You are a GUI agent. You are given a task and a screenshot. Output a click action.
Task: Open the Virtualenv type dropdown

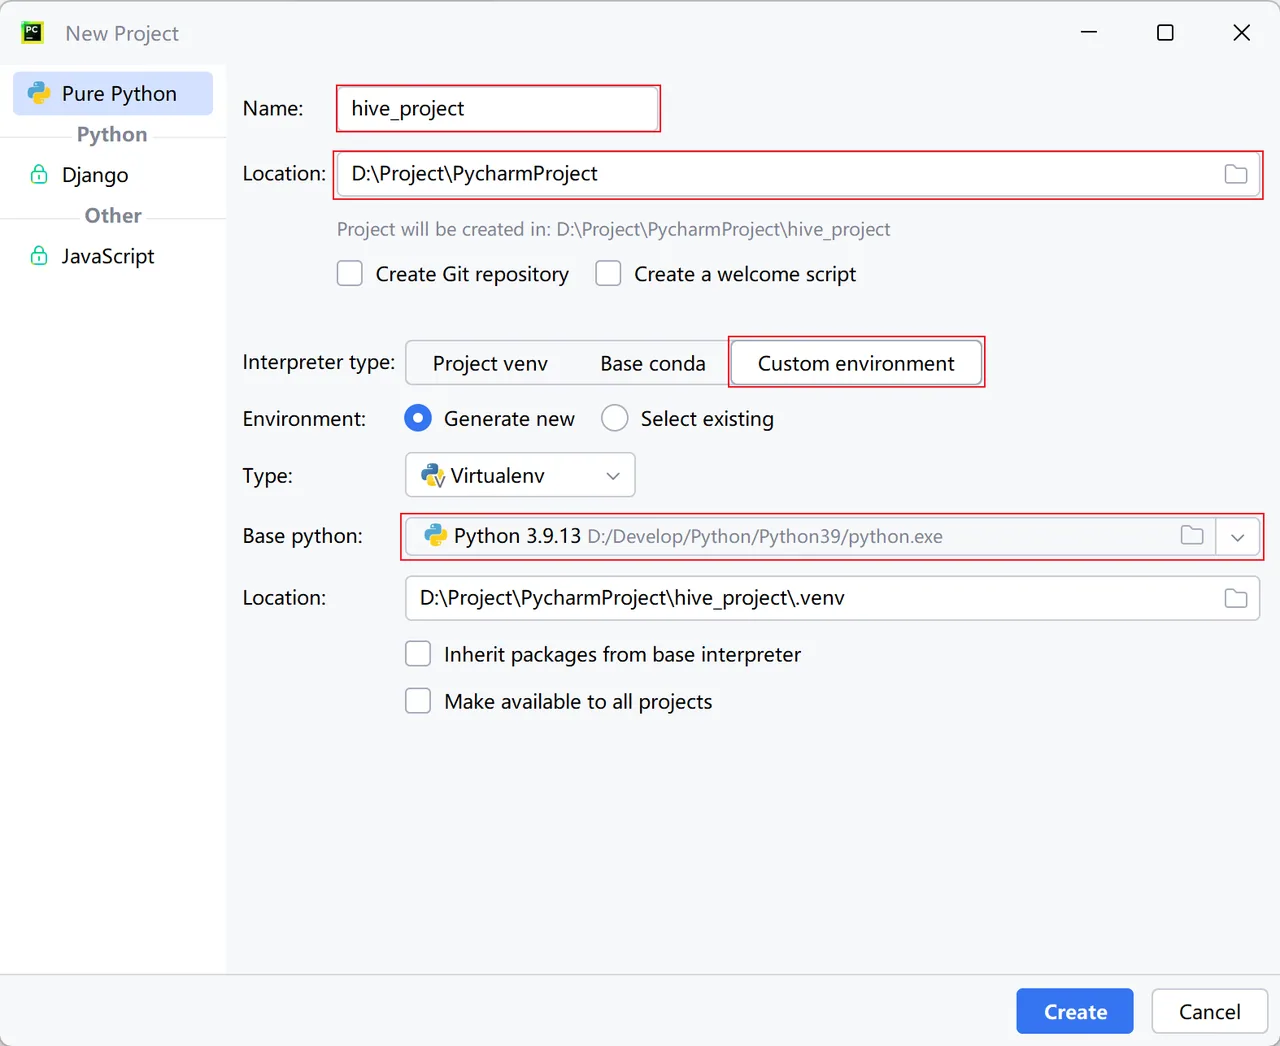click(x=520, y=475)
